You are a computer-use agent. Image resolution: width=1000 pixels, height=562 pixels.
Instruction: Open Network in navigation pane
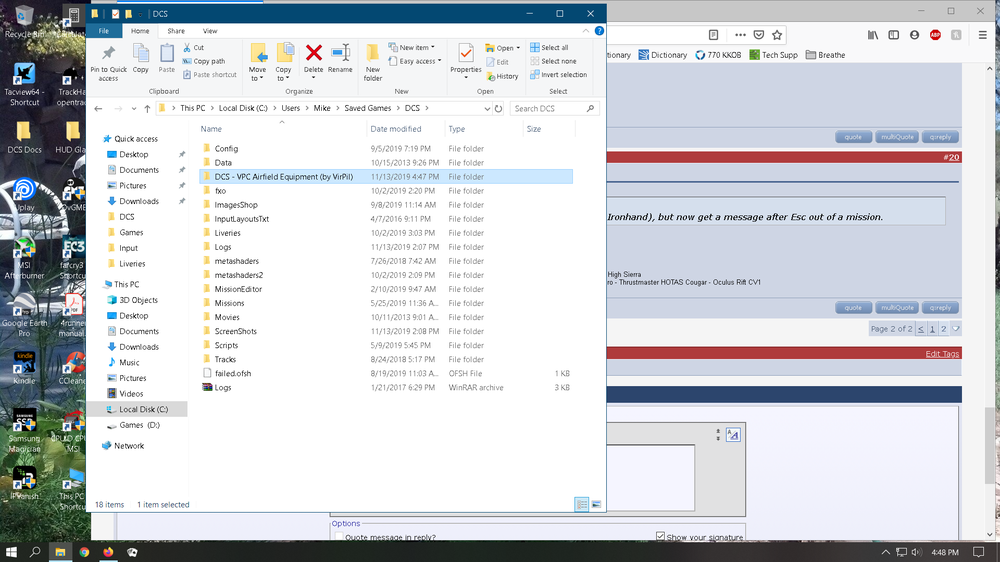(129, 446)
